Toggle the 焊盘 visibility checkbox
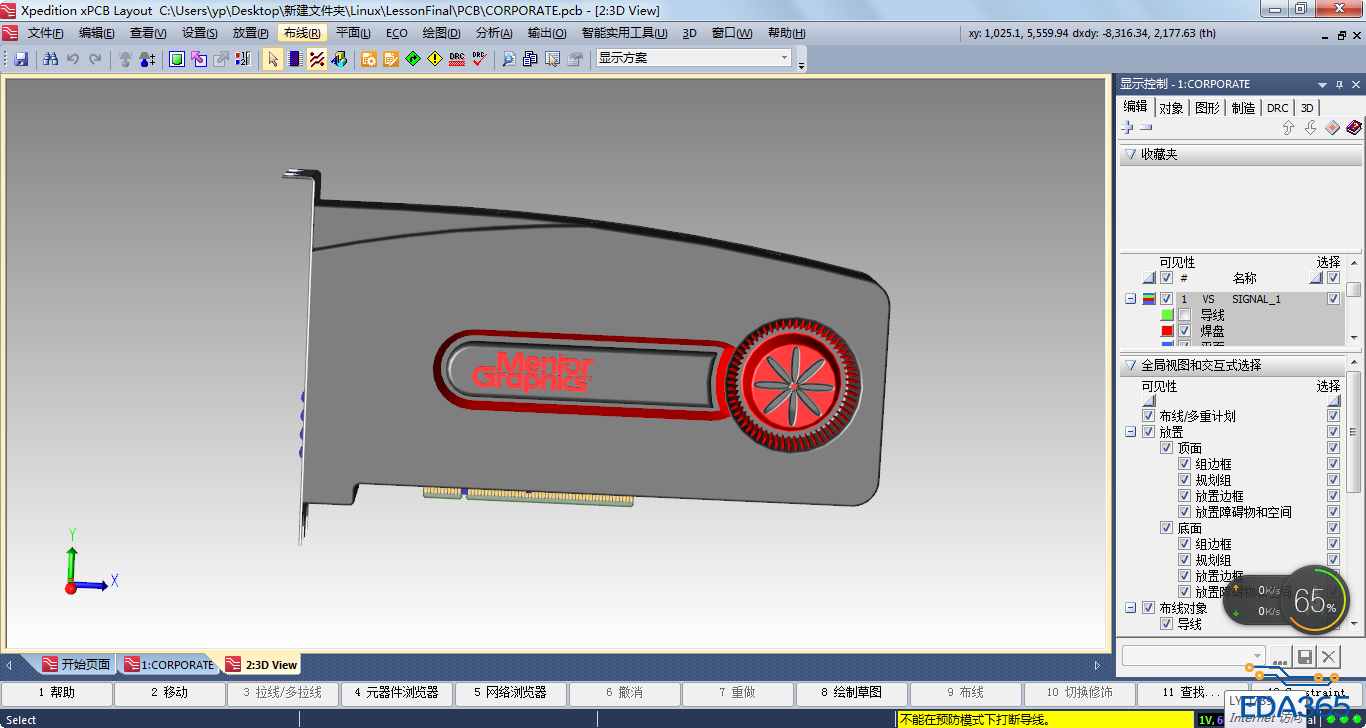This screenshot has height=728, width=1366. point(1184,331)
